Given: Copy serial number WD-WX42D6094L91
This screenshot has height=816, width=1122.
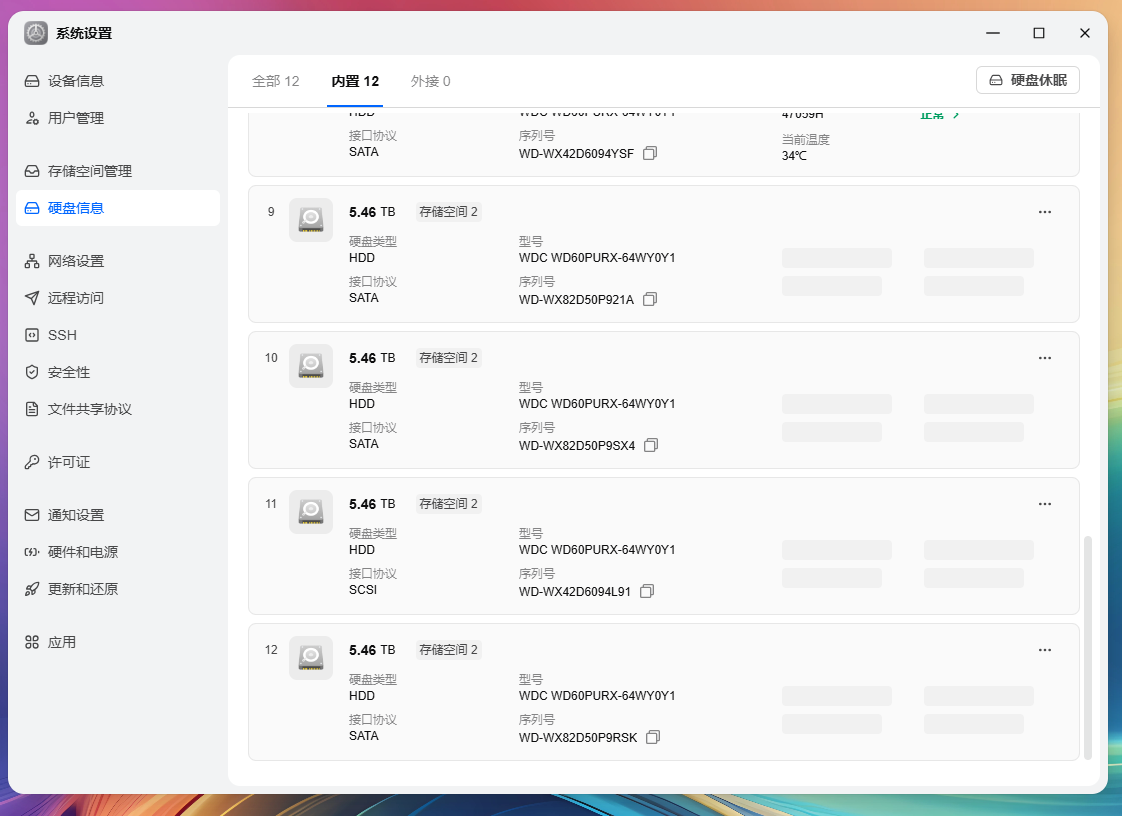Looking at the screenshot, I should pyautogui.click(x=647, y=591).
